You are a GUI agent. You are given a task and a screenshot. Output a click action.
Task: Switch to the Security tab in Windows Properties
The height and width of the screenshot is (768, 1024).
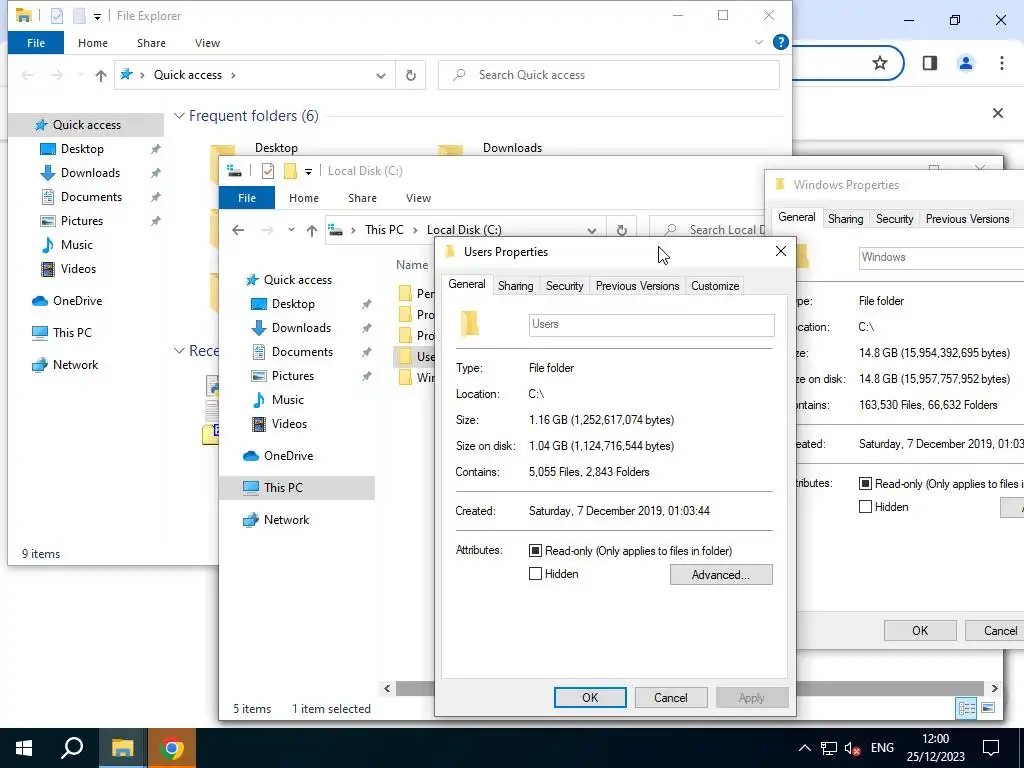click(x=894, y=219)
